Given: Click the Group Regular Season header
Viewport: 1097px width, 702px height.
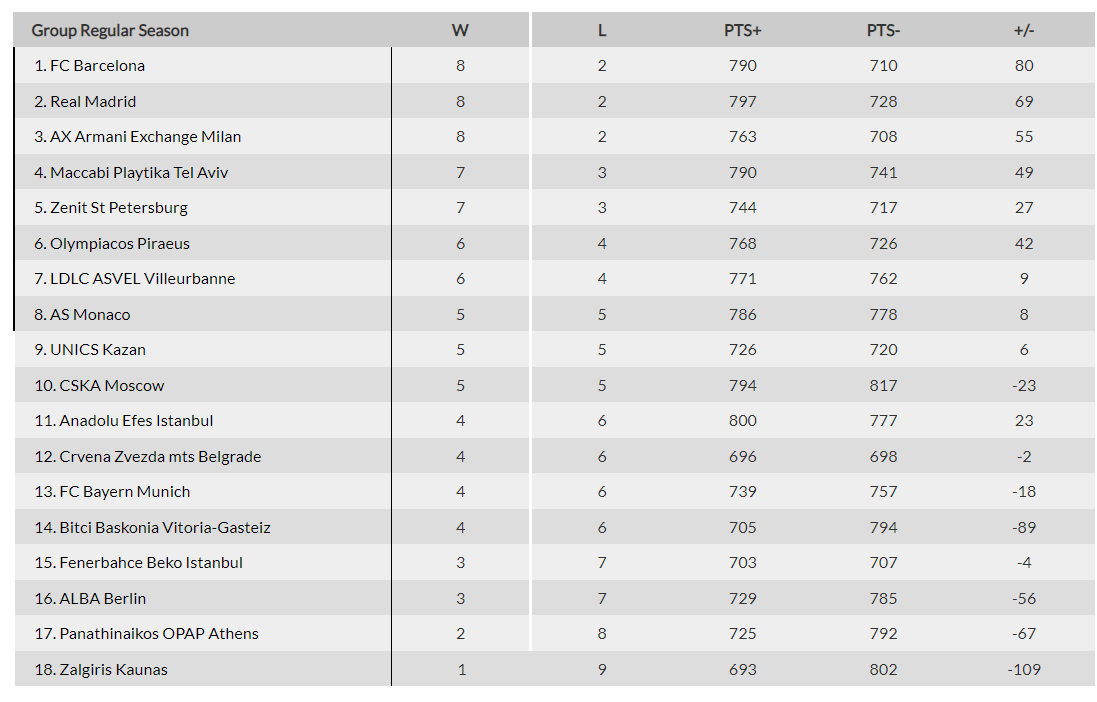Looking at the screenshot, I should (110, 30).
